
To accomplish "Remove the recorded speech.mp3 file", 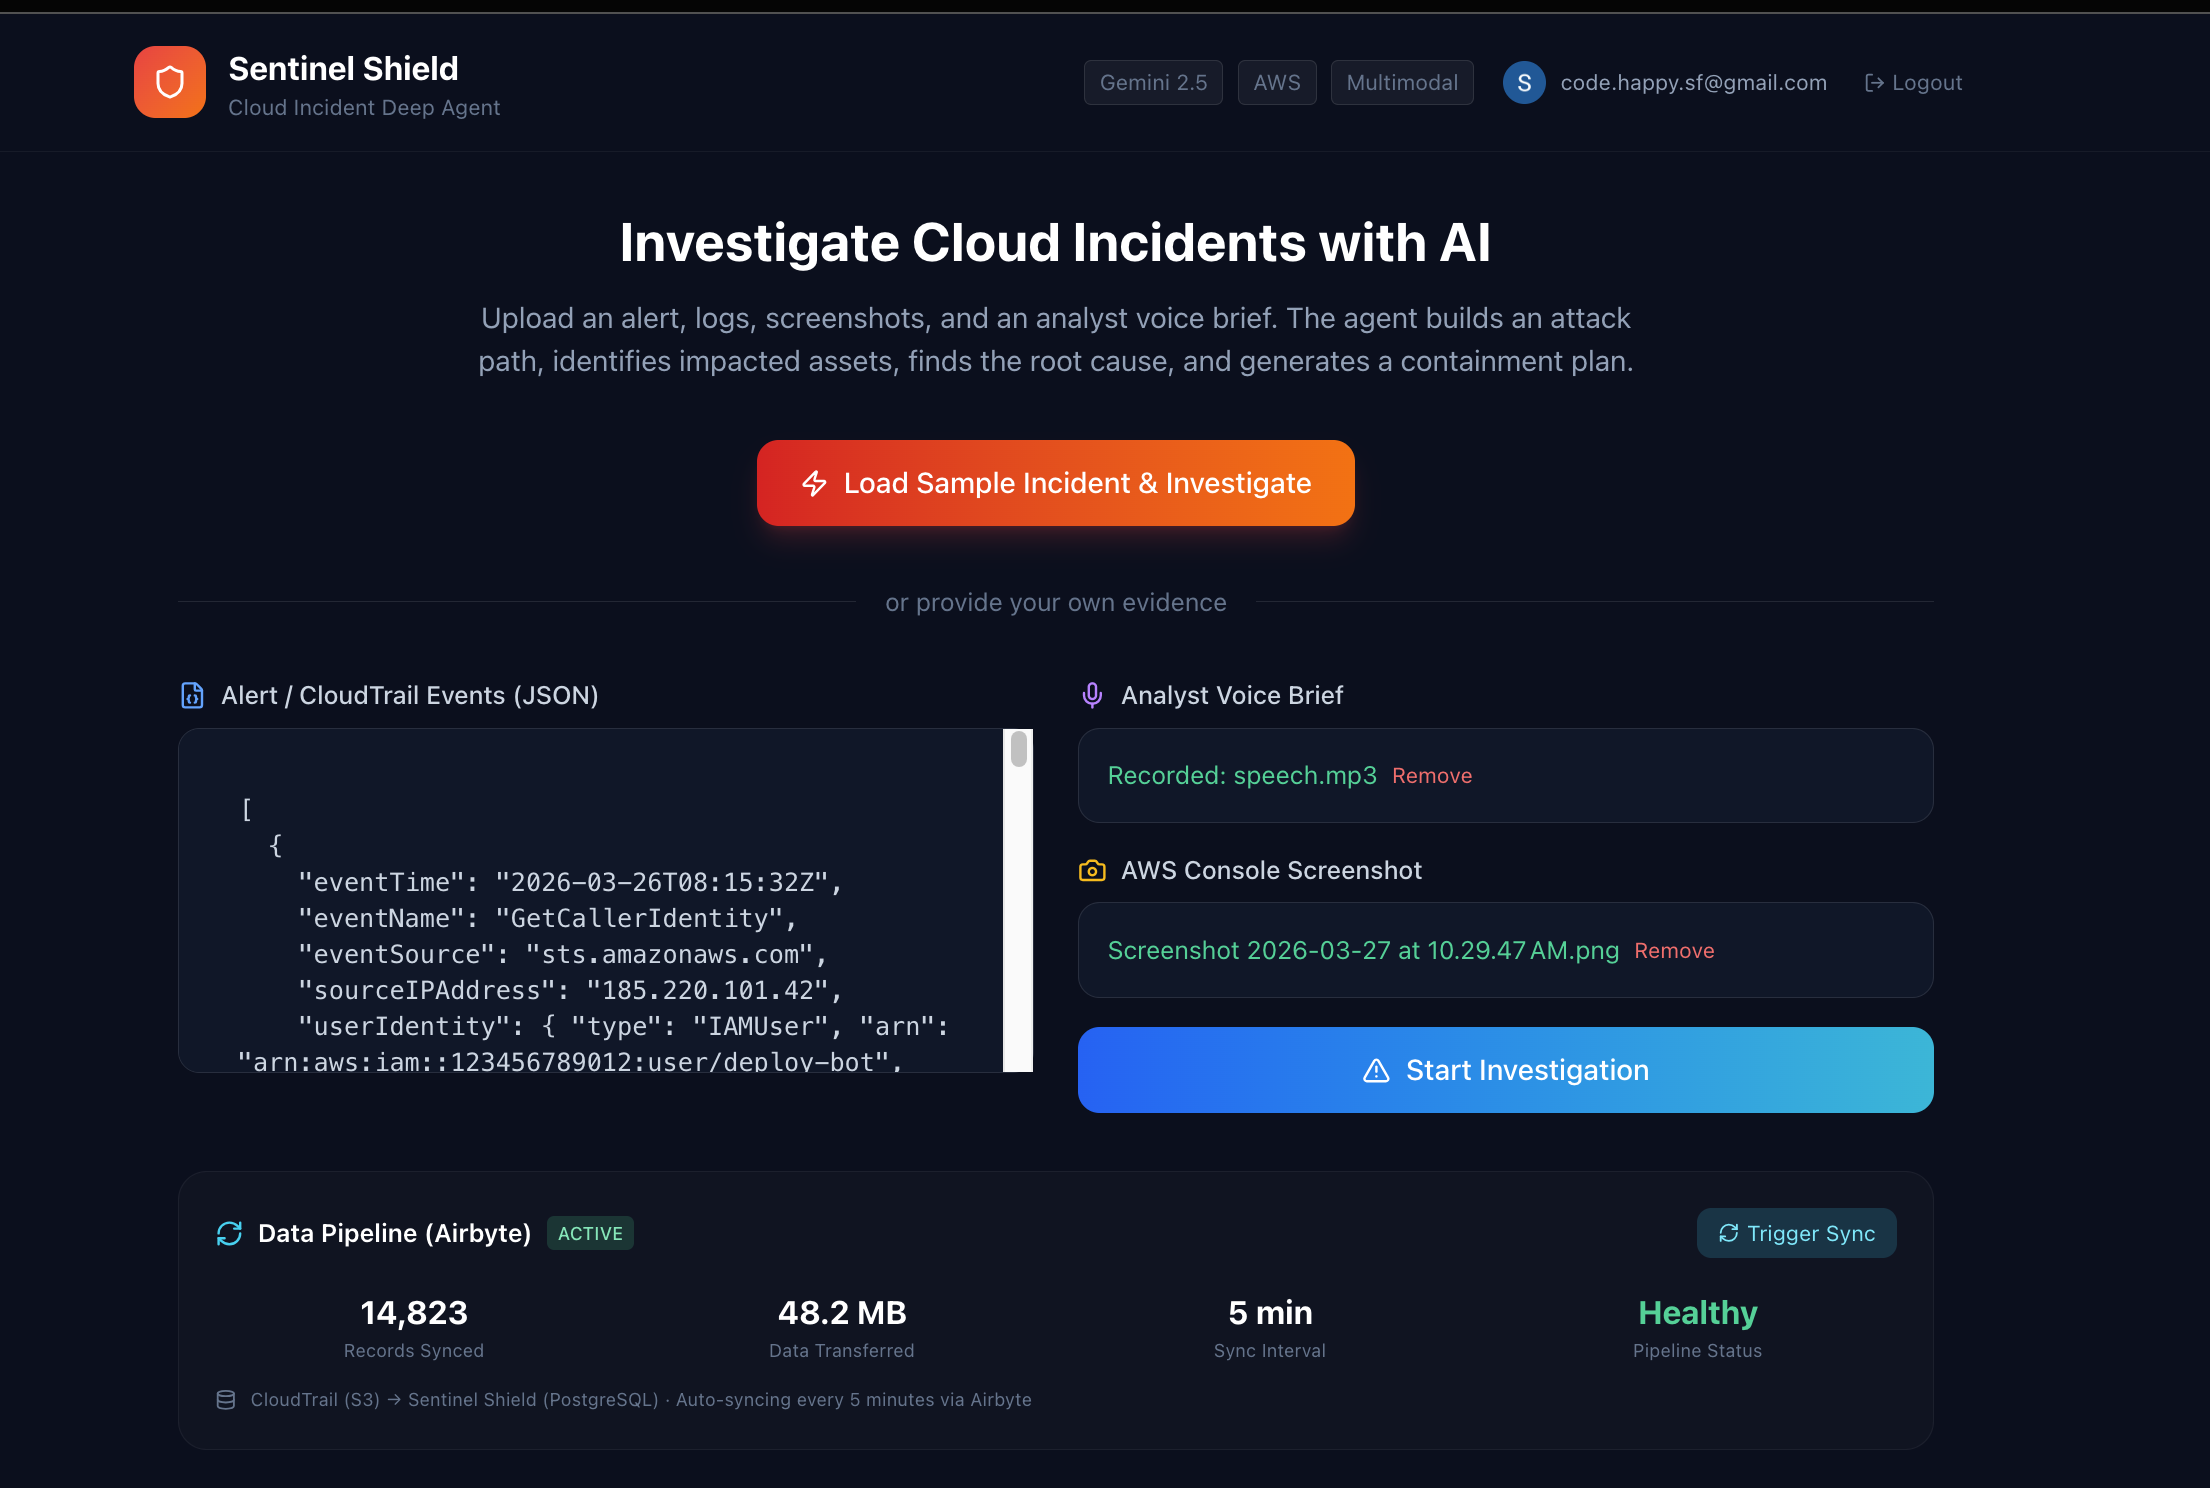I will click(x=1431, y=776).
